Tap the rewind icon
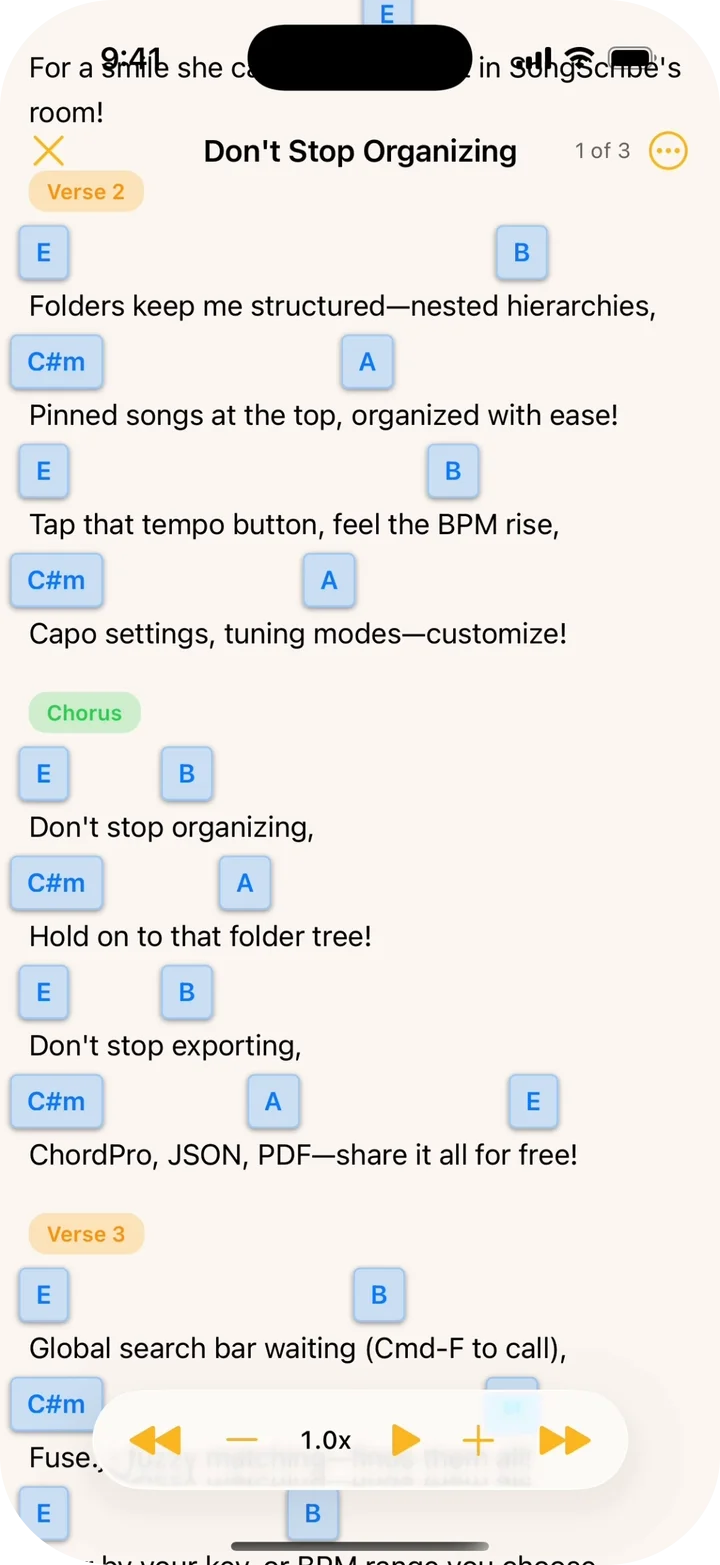Viewport: 720px width, 1565px height. (155, 1440)
